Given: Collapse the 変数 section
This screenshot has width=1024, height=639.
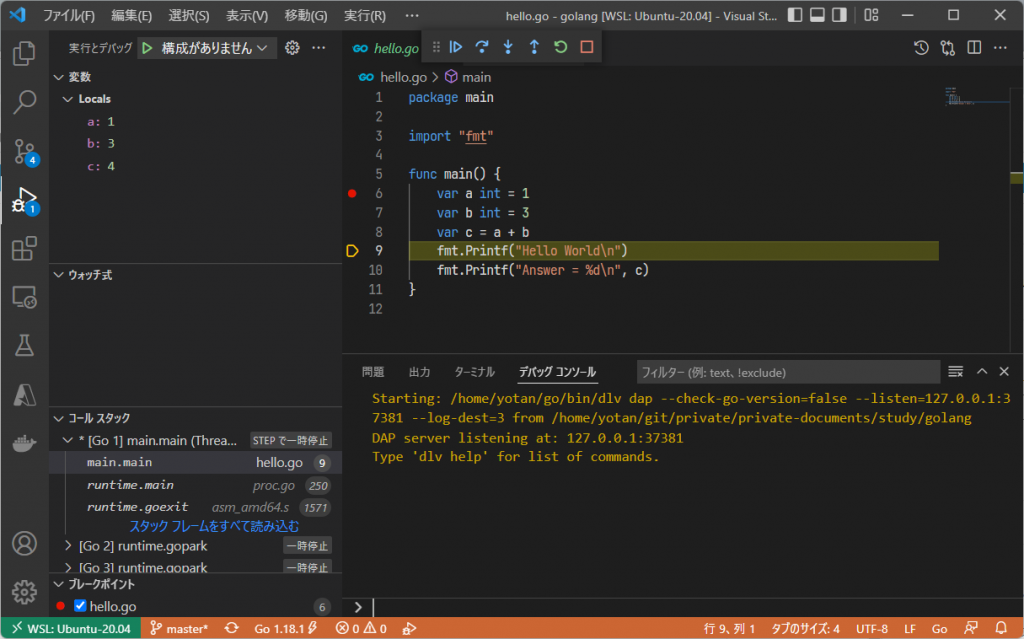Looking at the screenshot, I should 59,77.
